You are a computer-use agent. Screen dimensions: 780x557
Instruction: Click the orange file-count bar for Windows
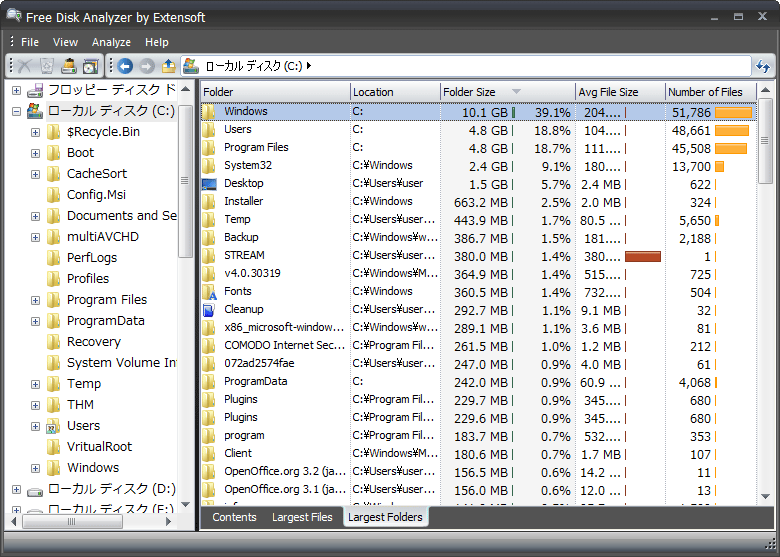[x=733, y=113]
